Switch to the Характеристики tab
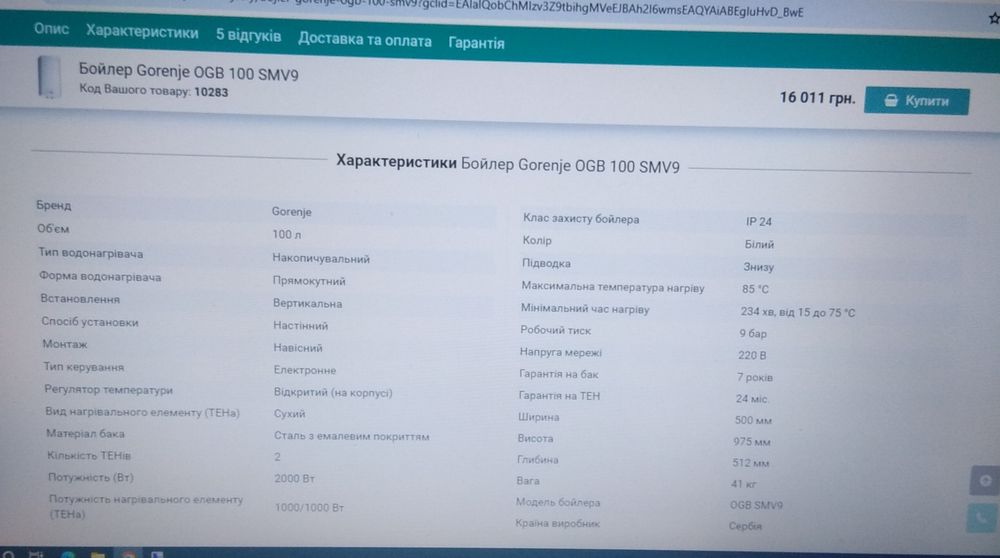1000x558 pixels. [142, 32]
